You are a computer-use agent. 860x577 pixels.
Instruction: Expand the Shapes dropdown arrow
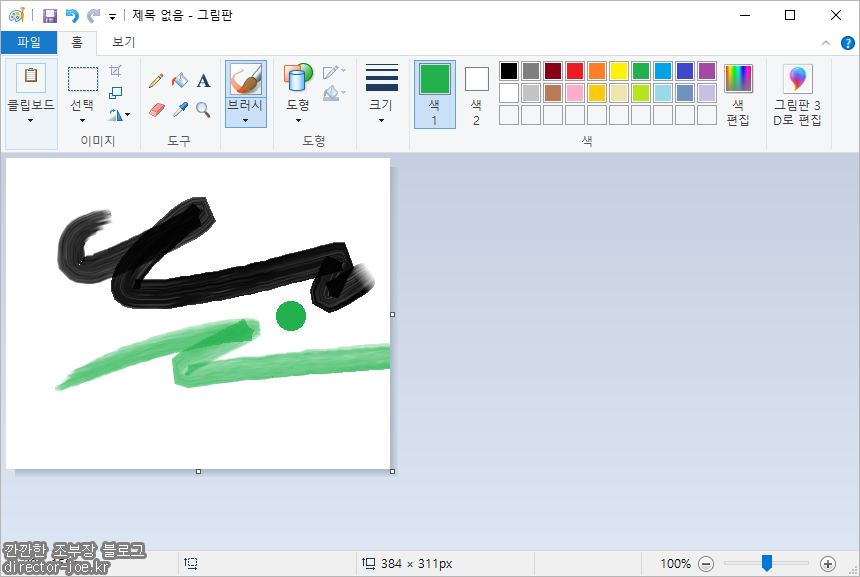tap(298, 120)
